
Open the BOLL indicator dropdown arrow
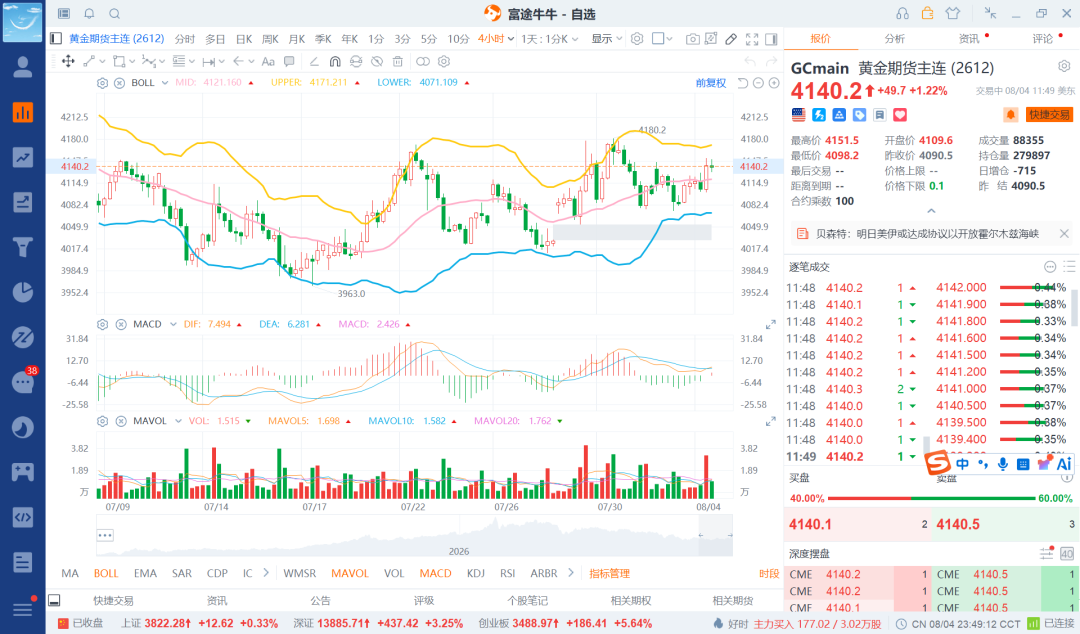tap(165, 83)
